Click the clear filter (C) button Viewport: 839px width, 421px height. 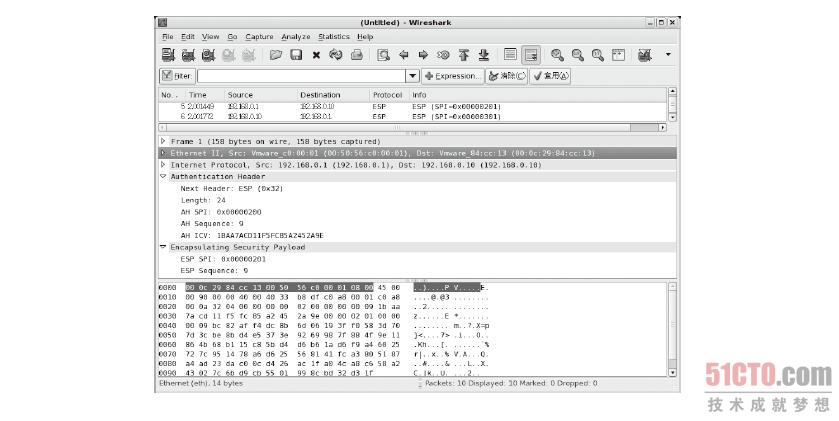point(507,76)
